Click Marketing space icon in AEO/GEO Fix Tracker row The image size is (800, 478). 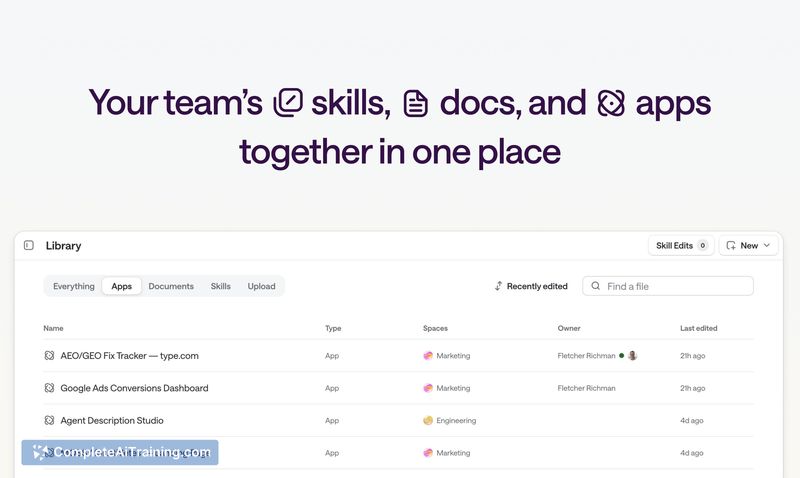click(428, 356)
